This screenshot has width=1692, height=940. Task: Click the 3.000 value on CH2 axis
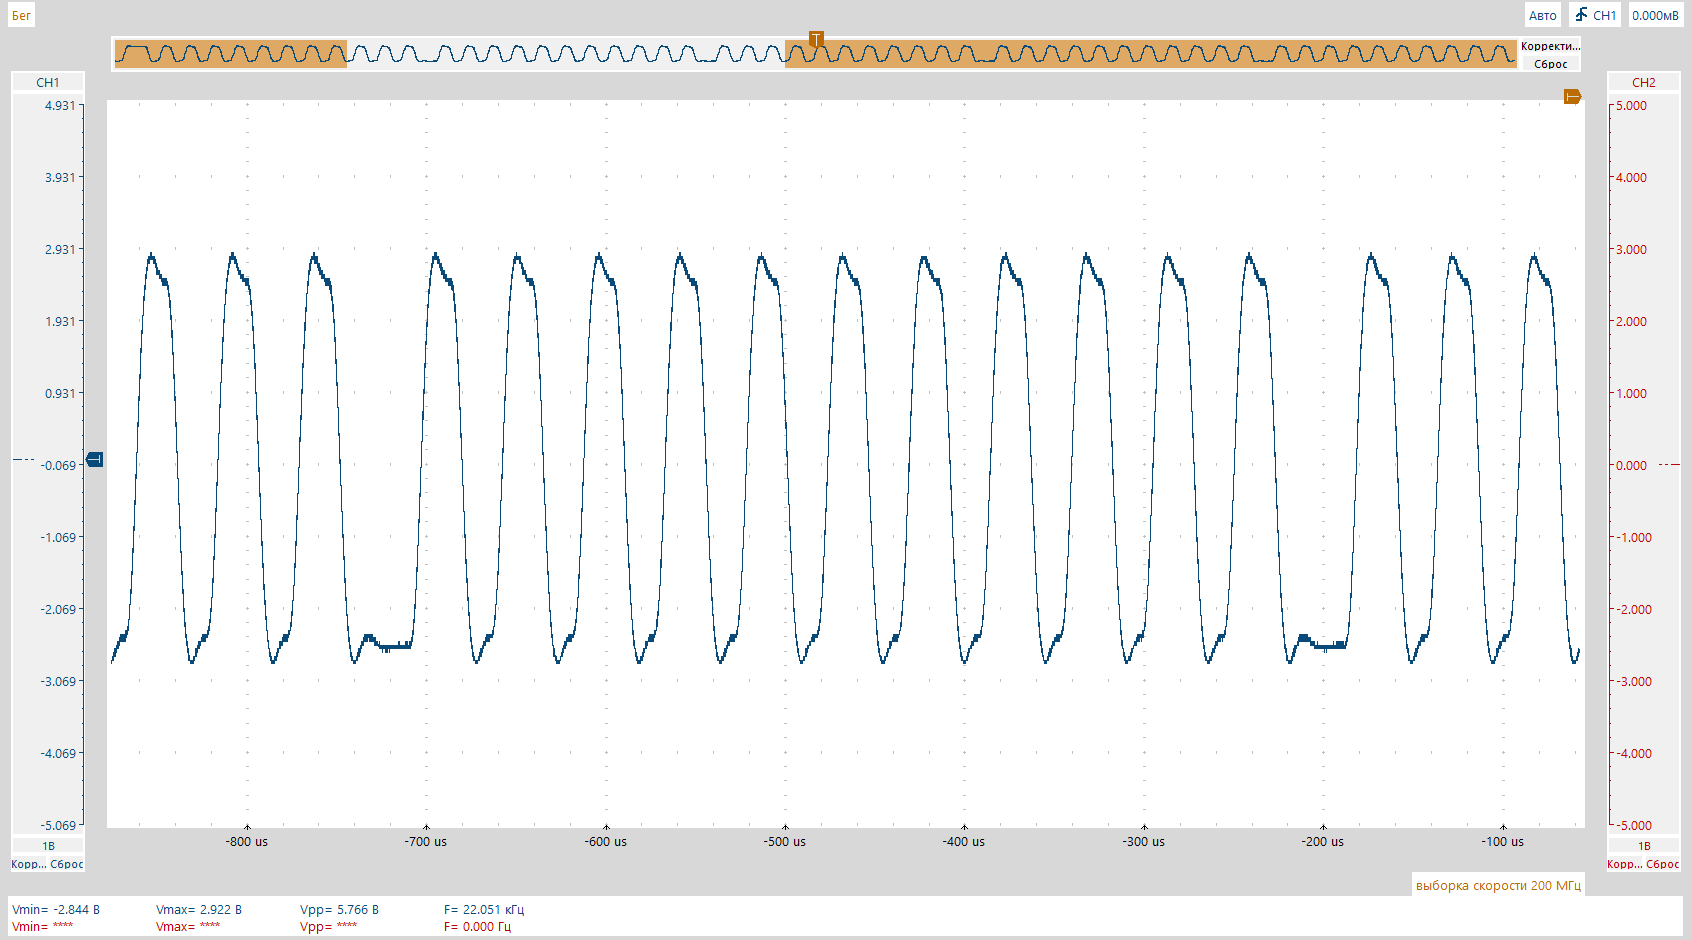1631,249
